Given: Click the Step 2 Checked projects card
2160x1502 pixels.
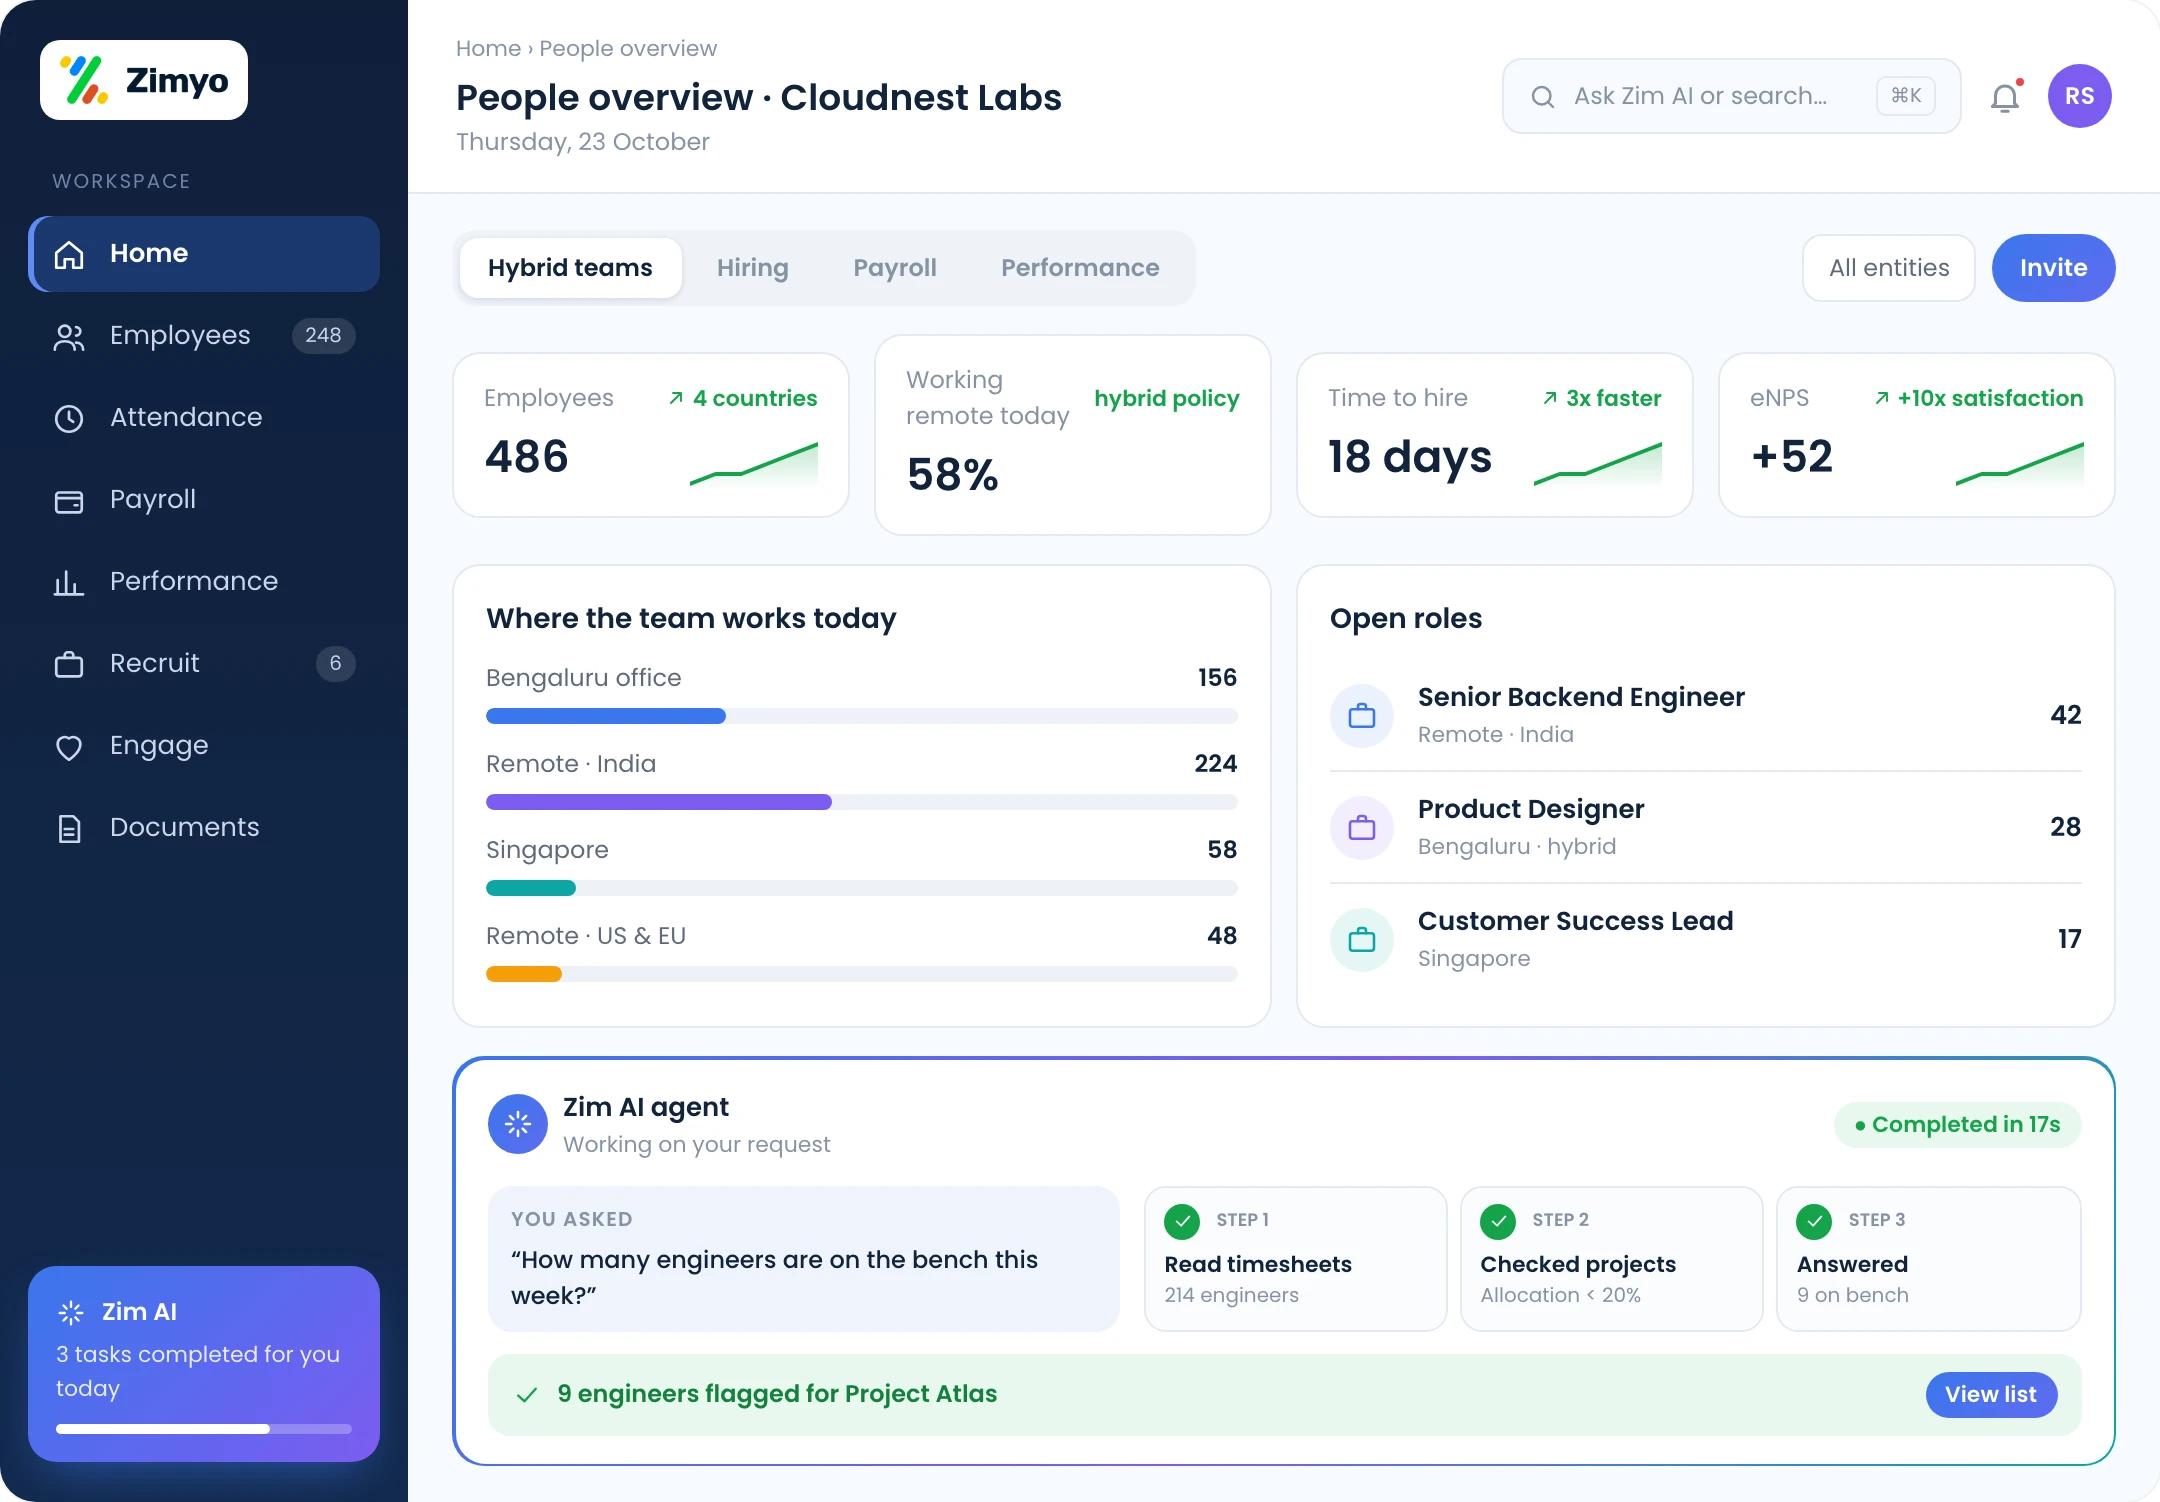Looking at the screenshot, I should click(x=1612, y=1259).
